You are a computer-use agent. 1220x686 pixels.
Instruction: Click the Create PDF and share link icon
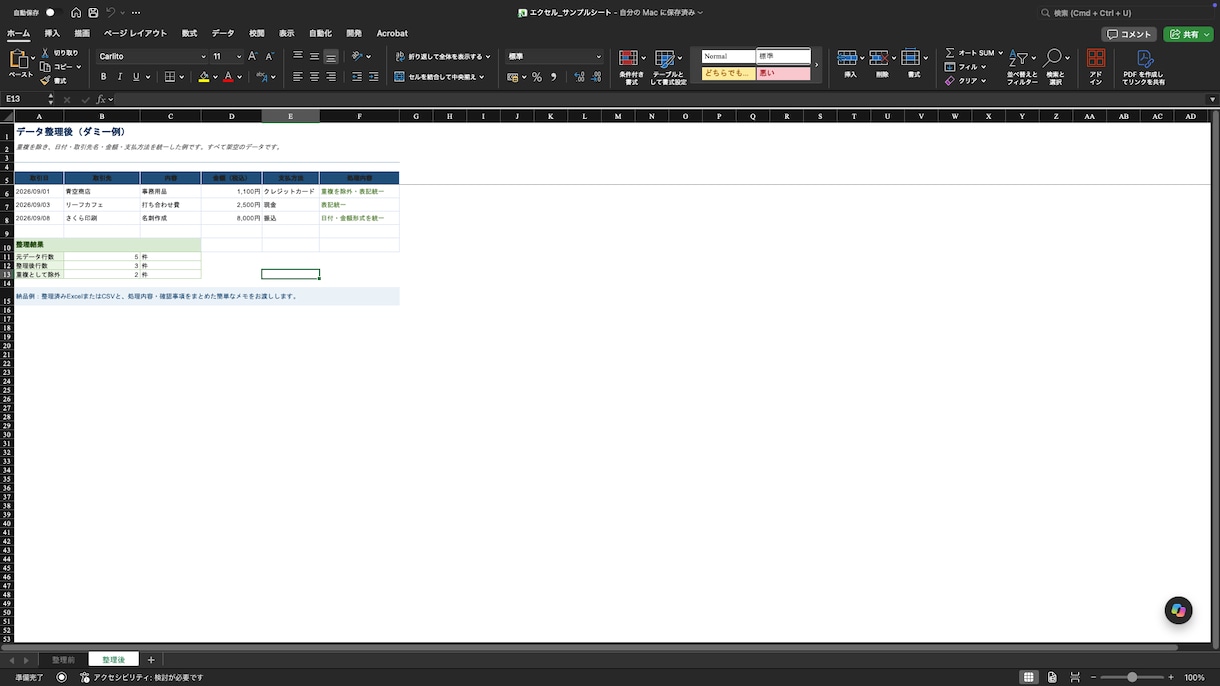click(1145, 59)
